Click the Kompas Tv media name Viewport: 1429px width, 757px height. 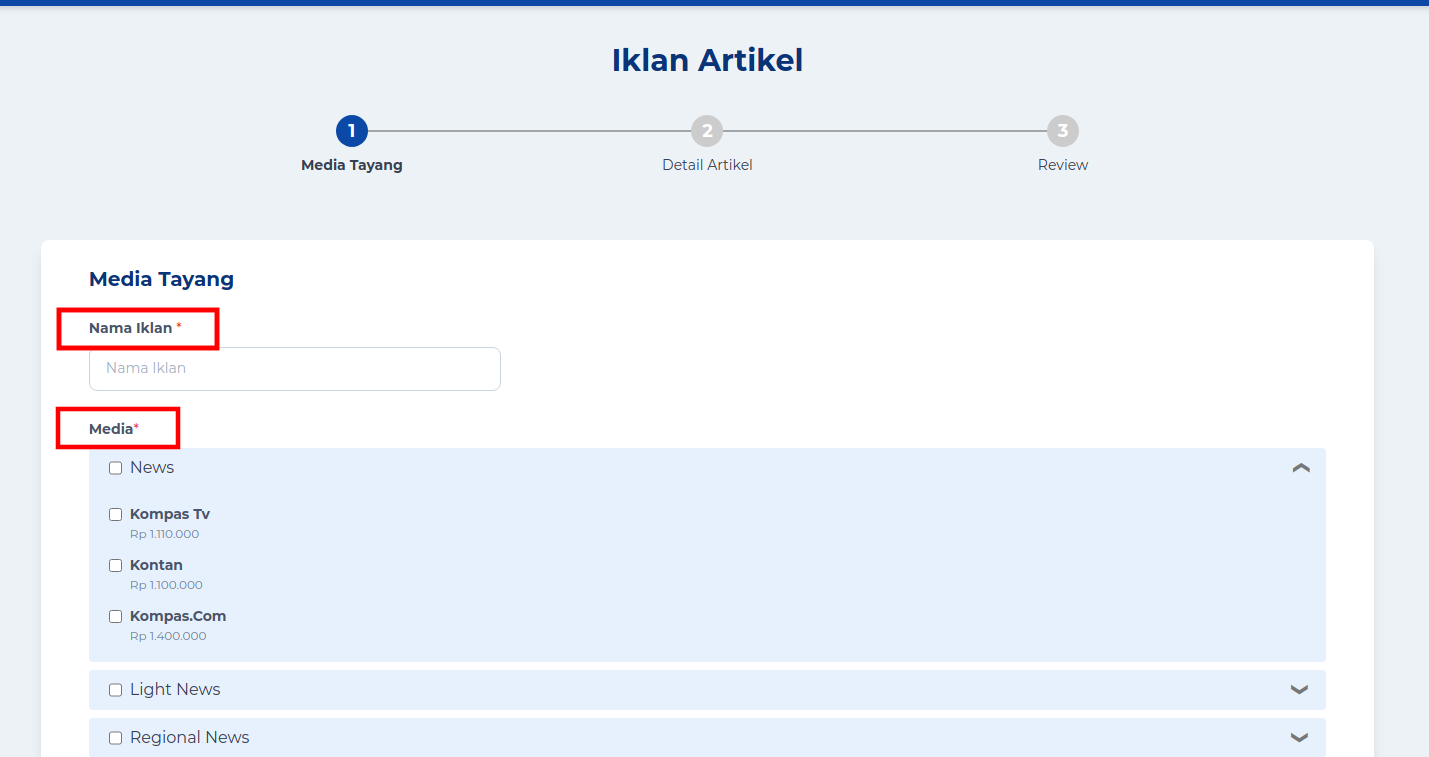[170, 515]
